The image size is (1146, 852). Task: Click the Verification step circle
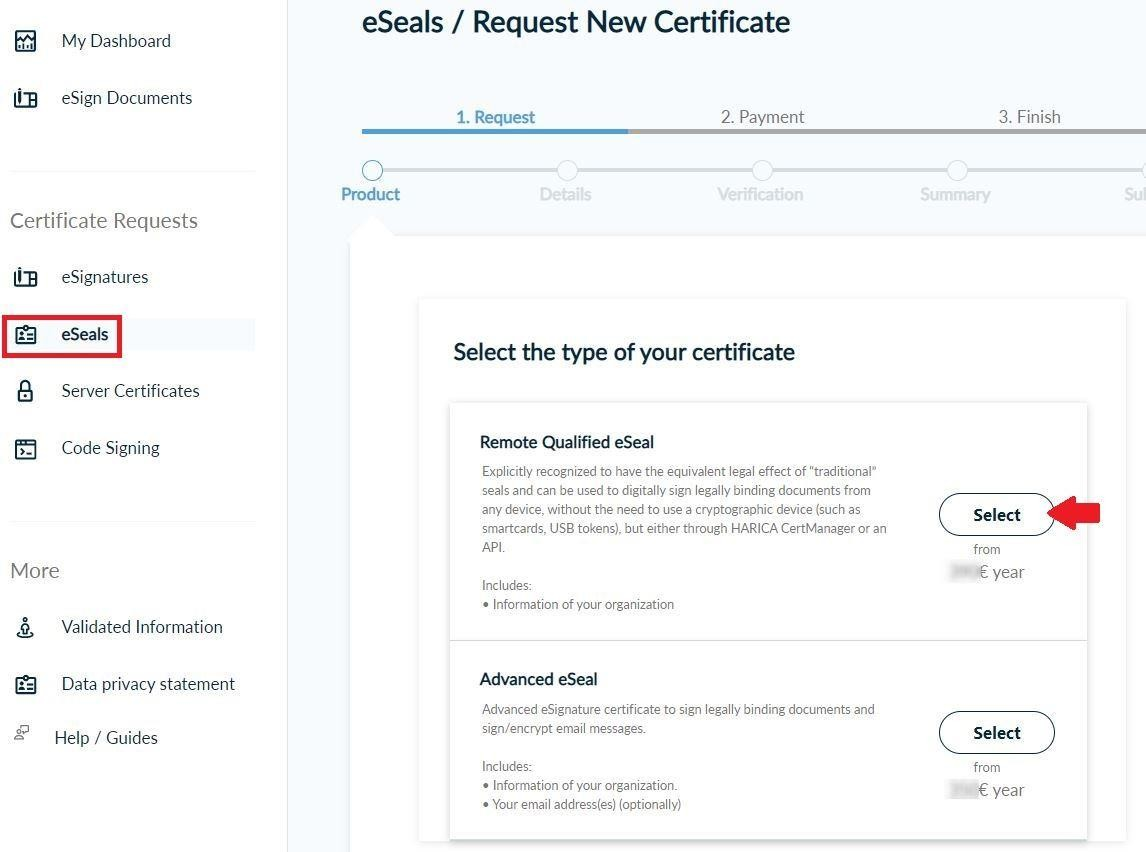click(x=761, y=170)
